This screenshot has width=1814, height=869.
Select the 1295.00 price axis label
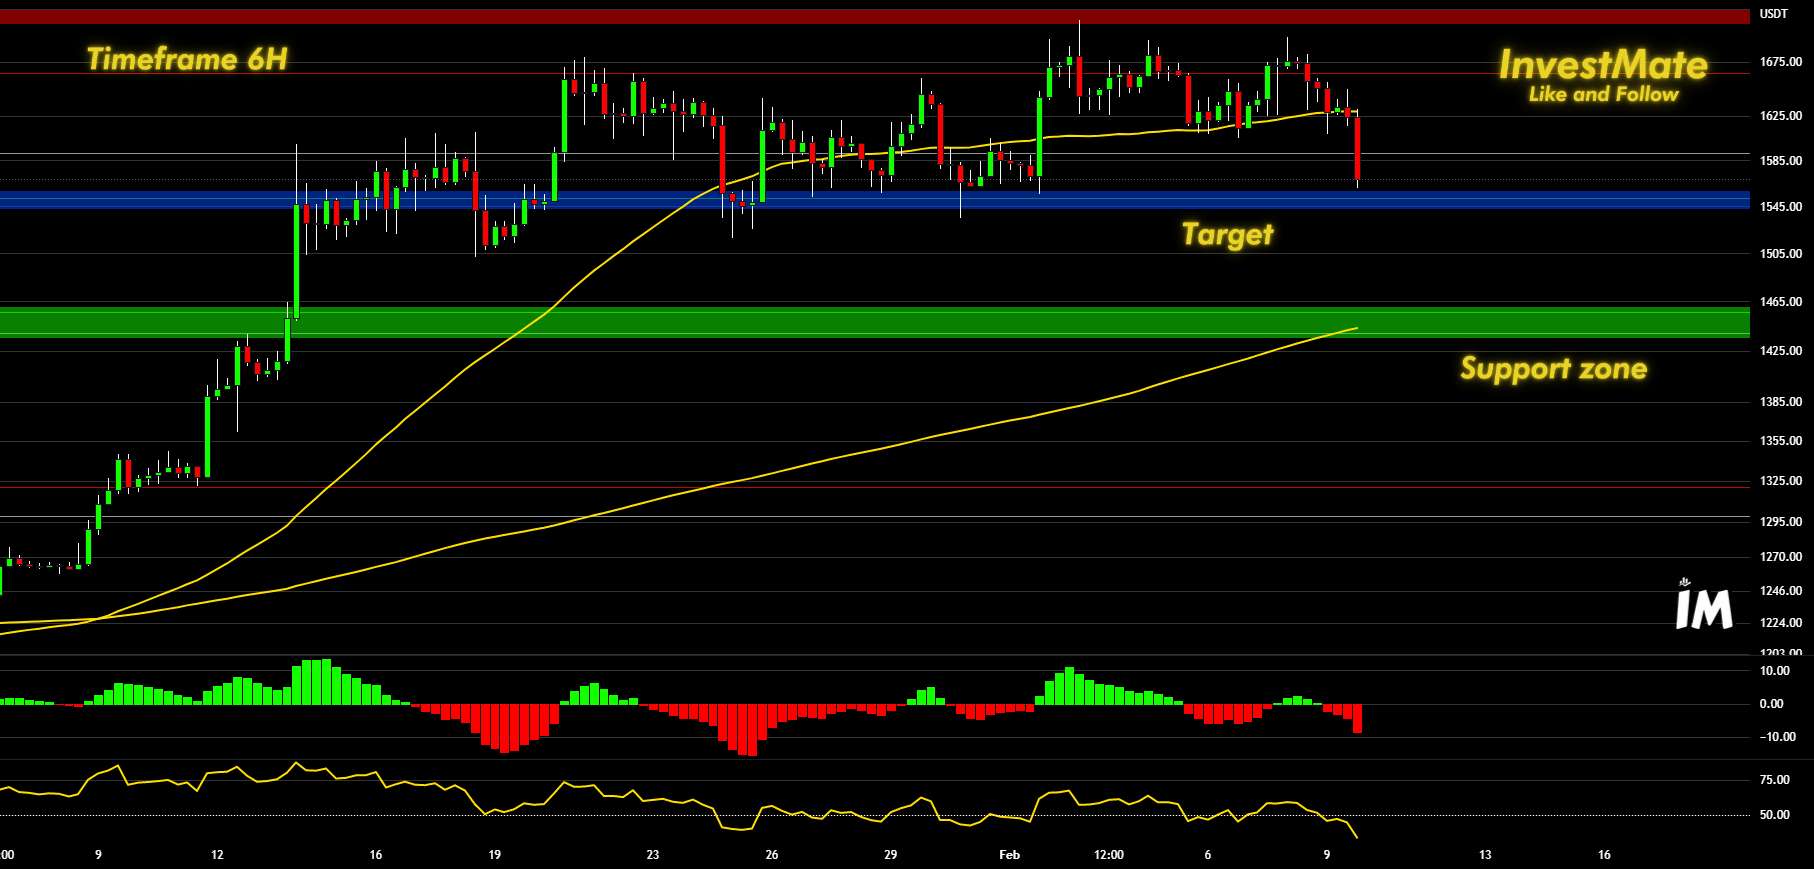tap(1781, 522)
